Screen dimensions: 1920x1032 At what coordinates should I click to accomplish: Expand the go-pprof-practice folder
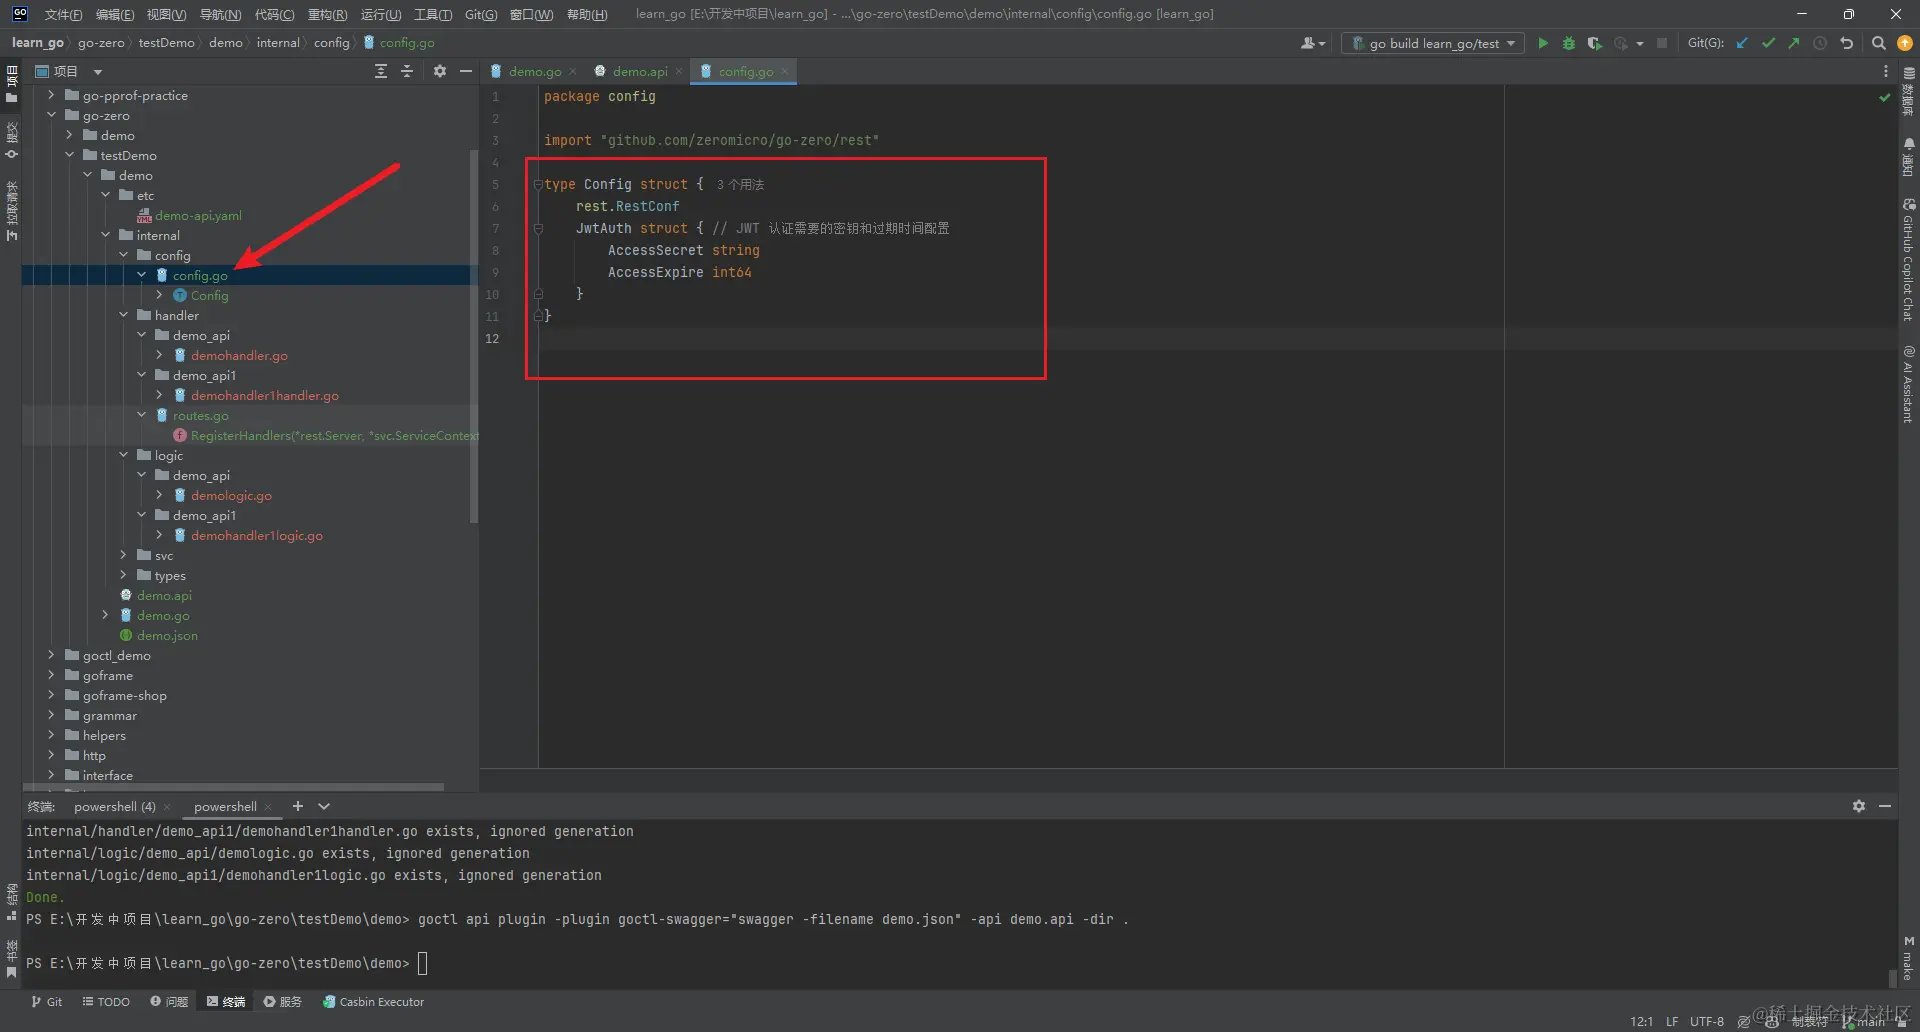coord(51,95)
